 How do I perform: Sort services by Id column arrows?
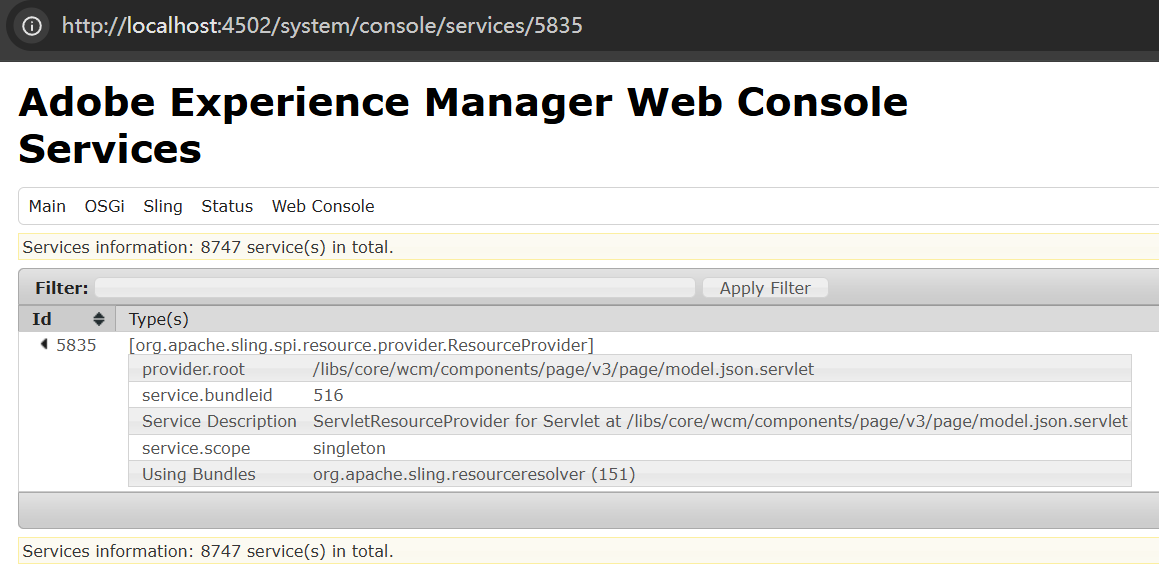99,319
